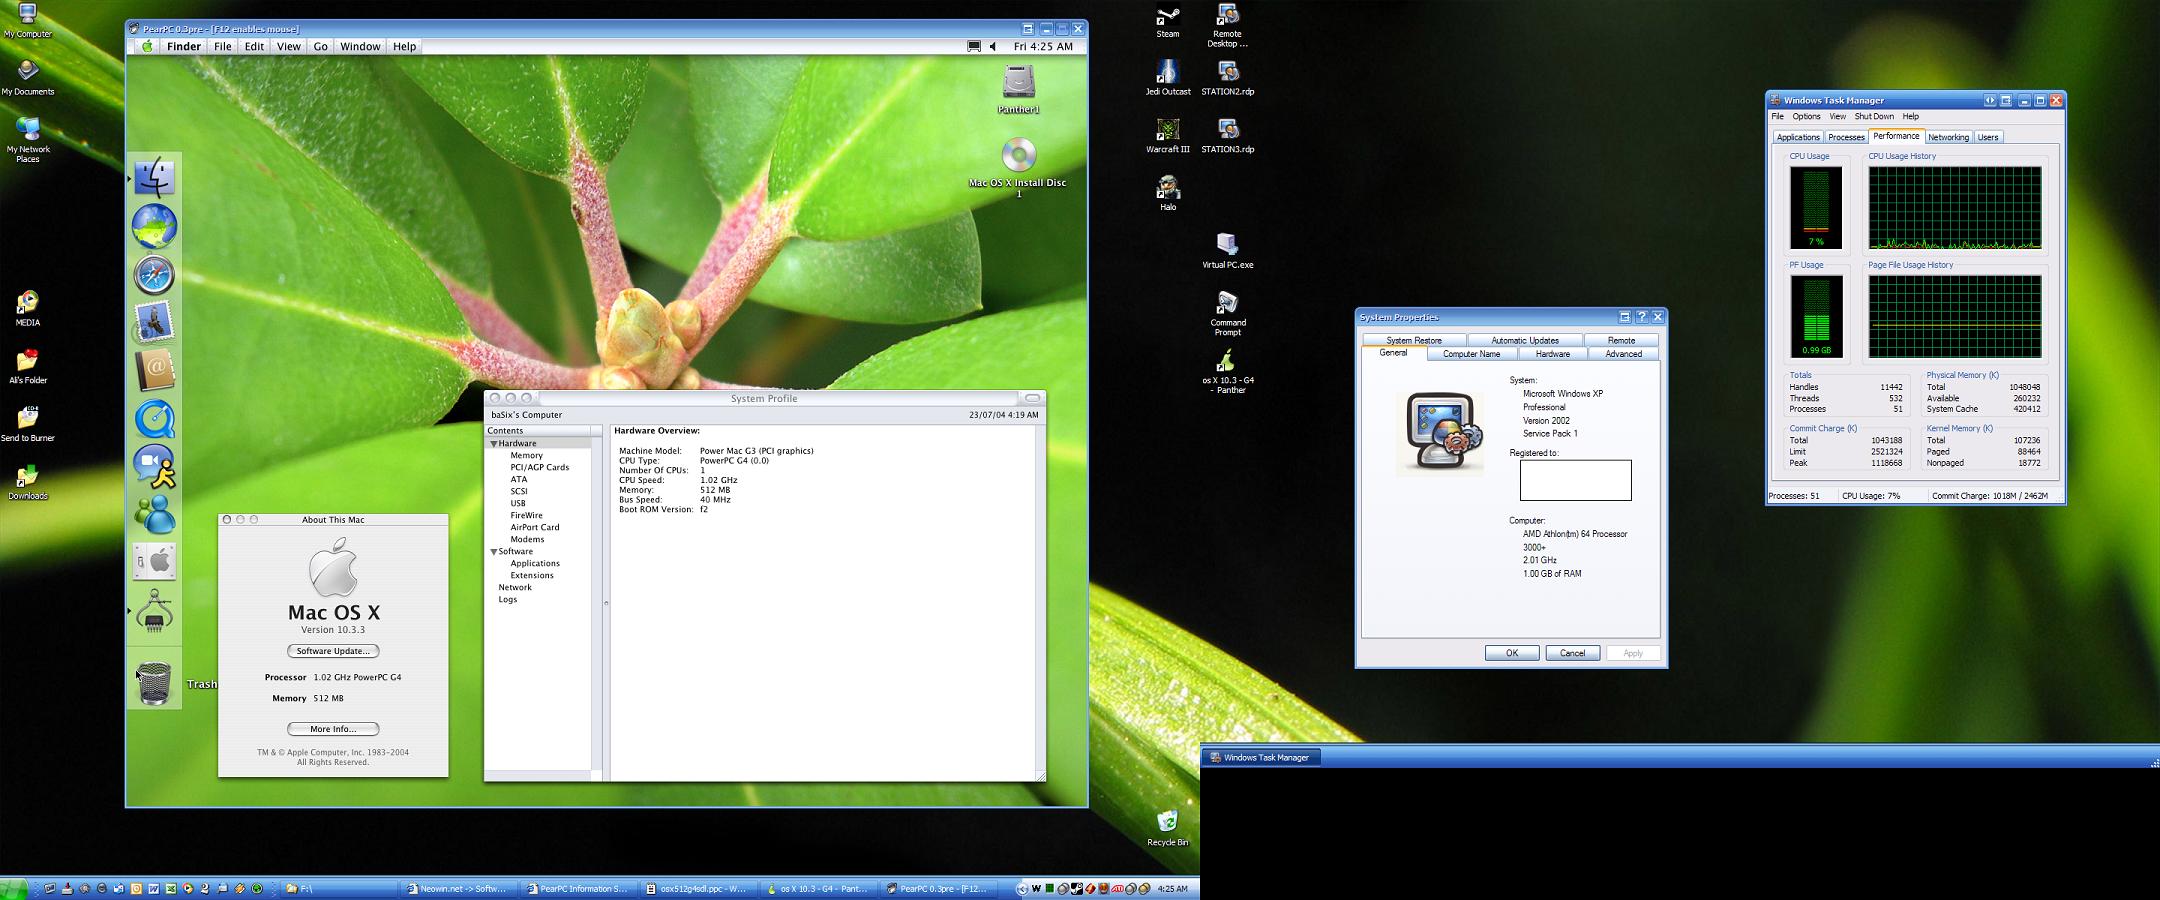The width and height of the screenshot is (2160, 900).
Task: Toggle System Profile toolbar pill button
Action: point(1032,398)
